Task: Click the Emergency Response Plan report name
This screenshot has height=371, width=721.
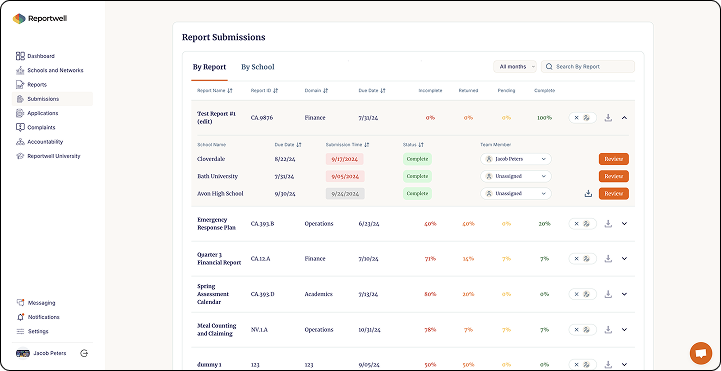Action: (x=217, y=224)
